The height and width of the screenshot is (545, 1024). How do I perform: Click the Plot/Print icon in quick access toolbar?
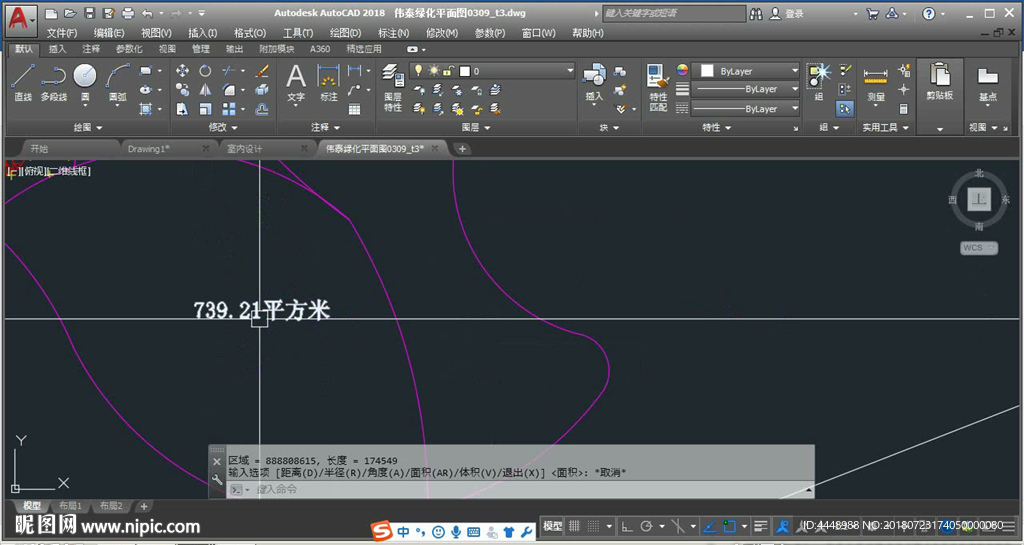click(x=128, y=13)
